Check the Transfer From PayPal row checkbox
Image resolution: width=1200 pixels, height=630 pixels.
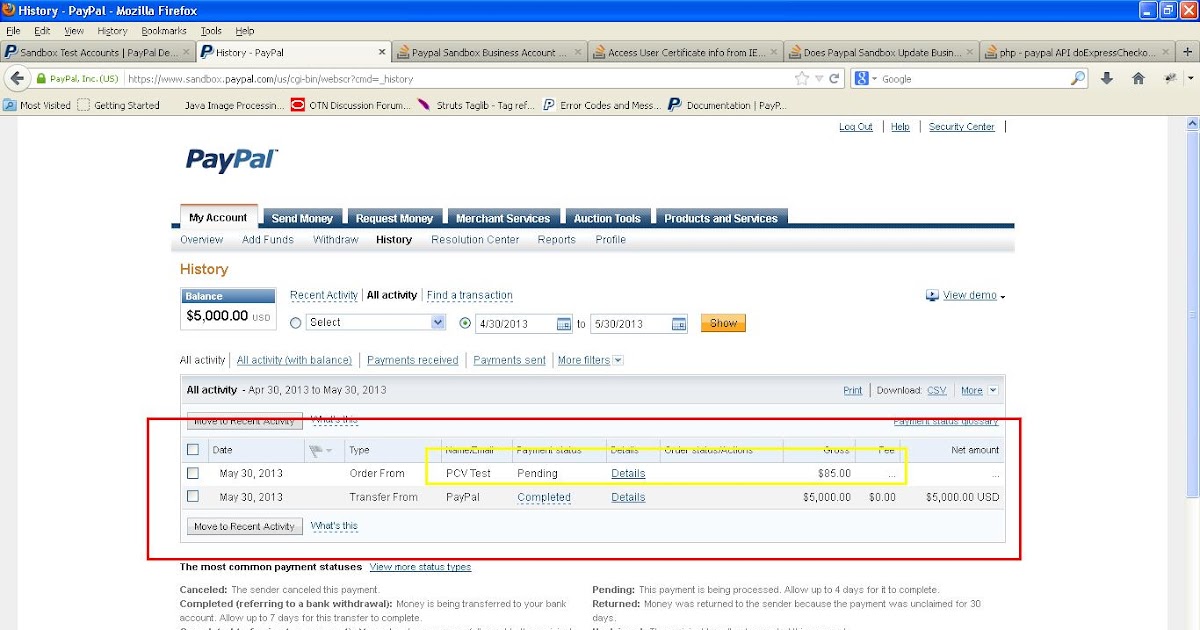193,496
